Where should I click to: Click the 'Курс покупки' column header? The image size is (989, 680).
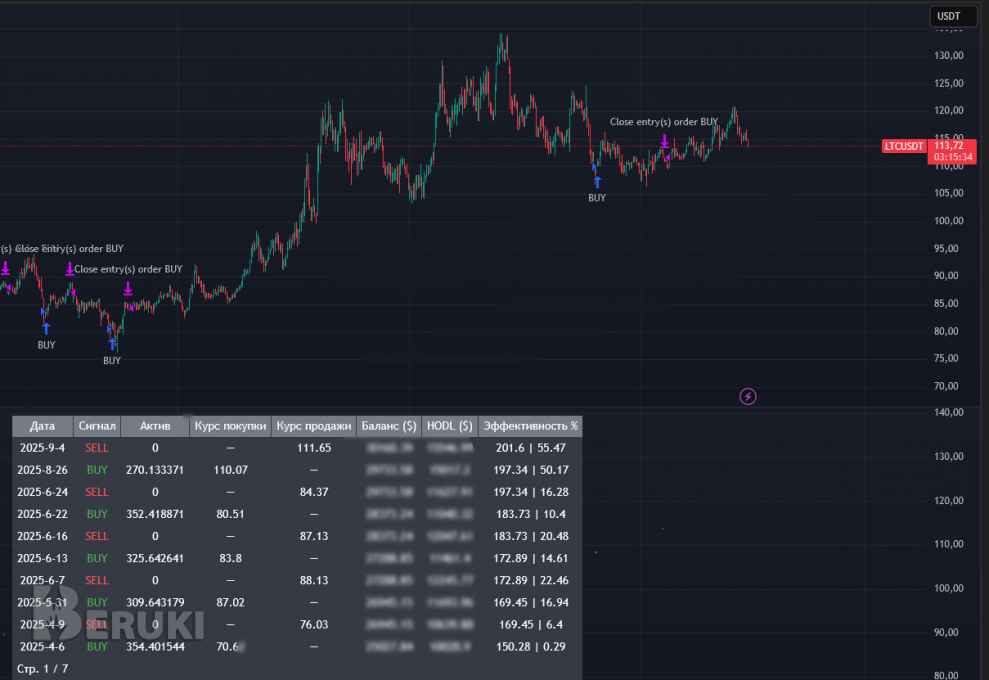tap(230, 426)
